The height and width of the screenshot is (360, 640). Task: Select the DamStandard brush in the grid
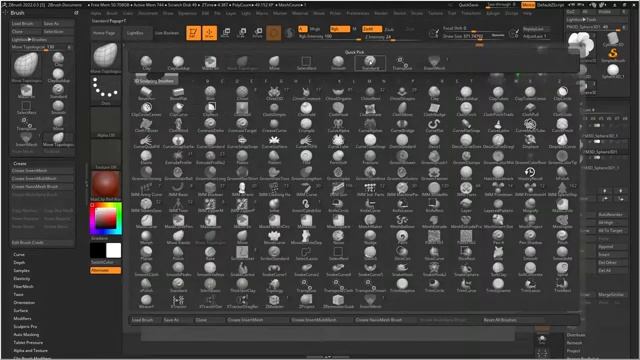402,141
